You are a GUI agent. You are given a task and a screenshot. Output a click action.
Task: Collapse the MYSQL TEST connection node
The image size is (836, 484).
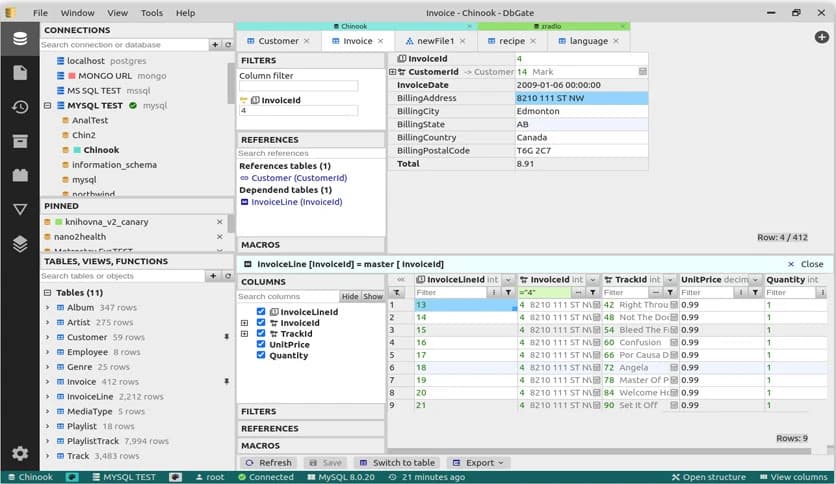[47, 105]
